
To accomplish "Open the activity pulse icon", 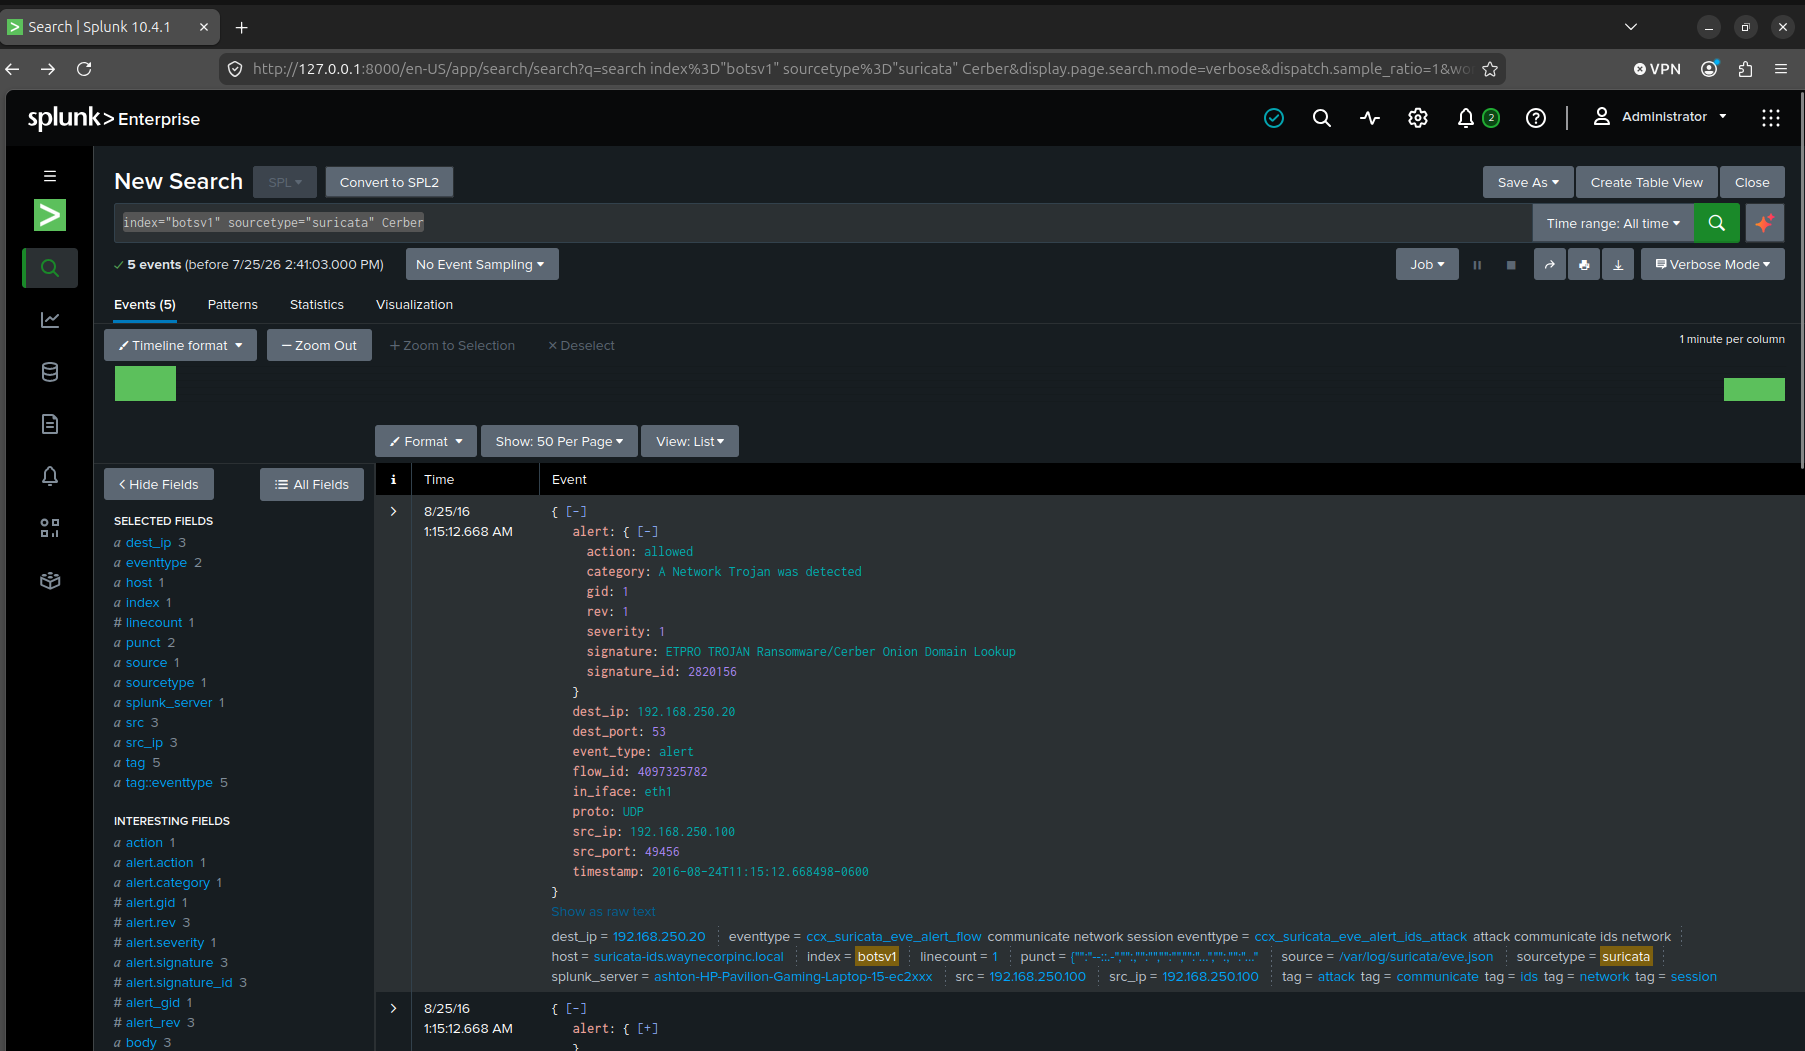I will click(x=1370, y=118).
